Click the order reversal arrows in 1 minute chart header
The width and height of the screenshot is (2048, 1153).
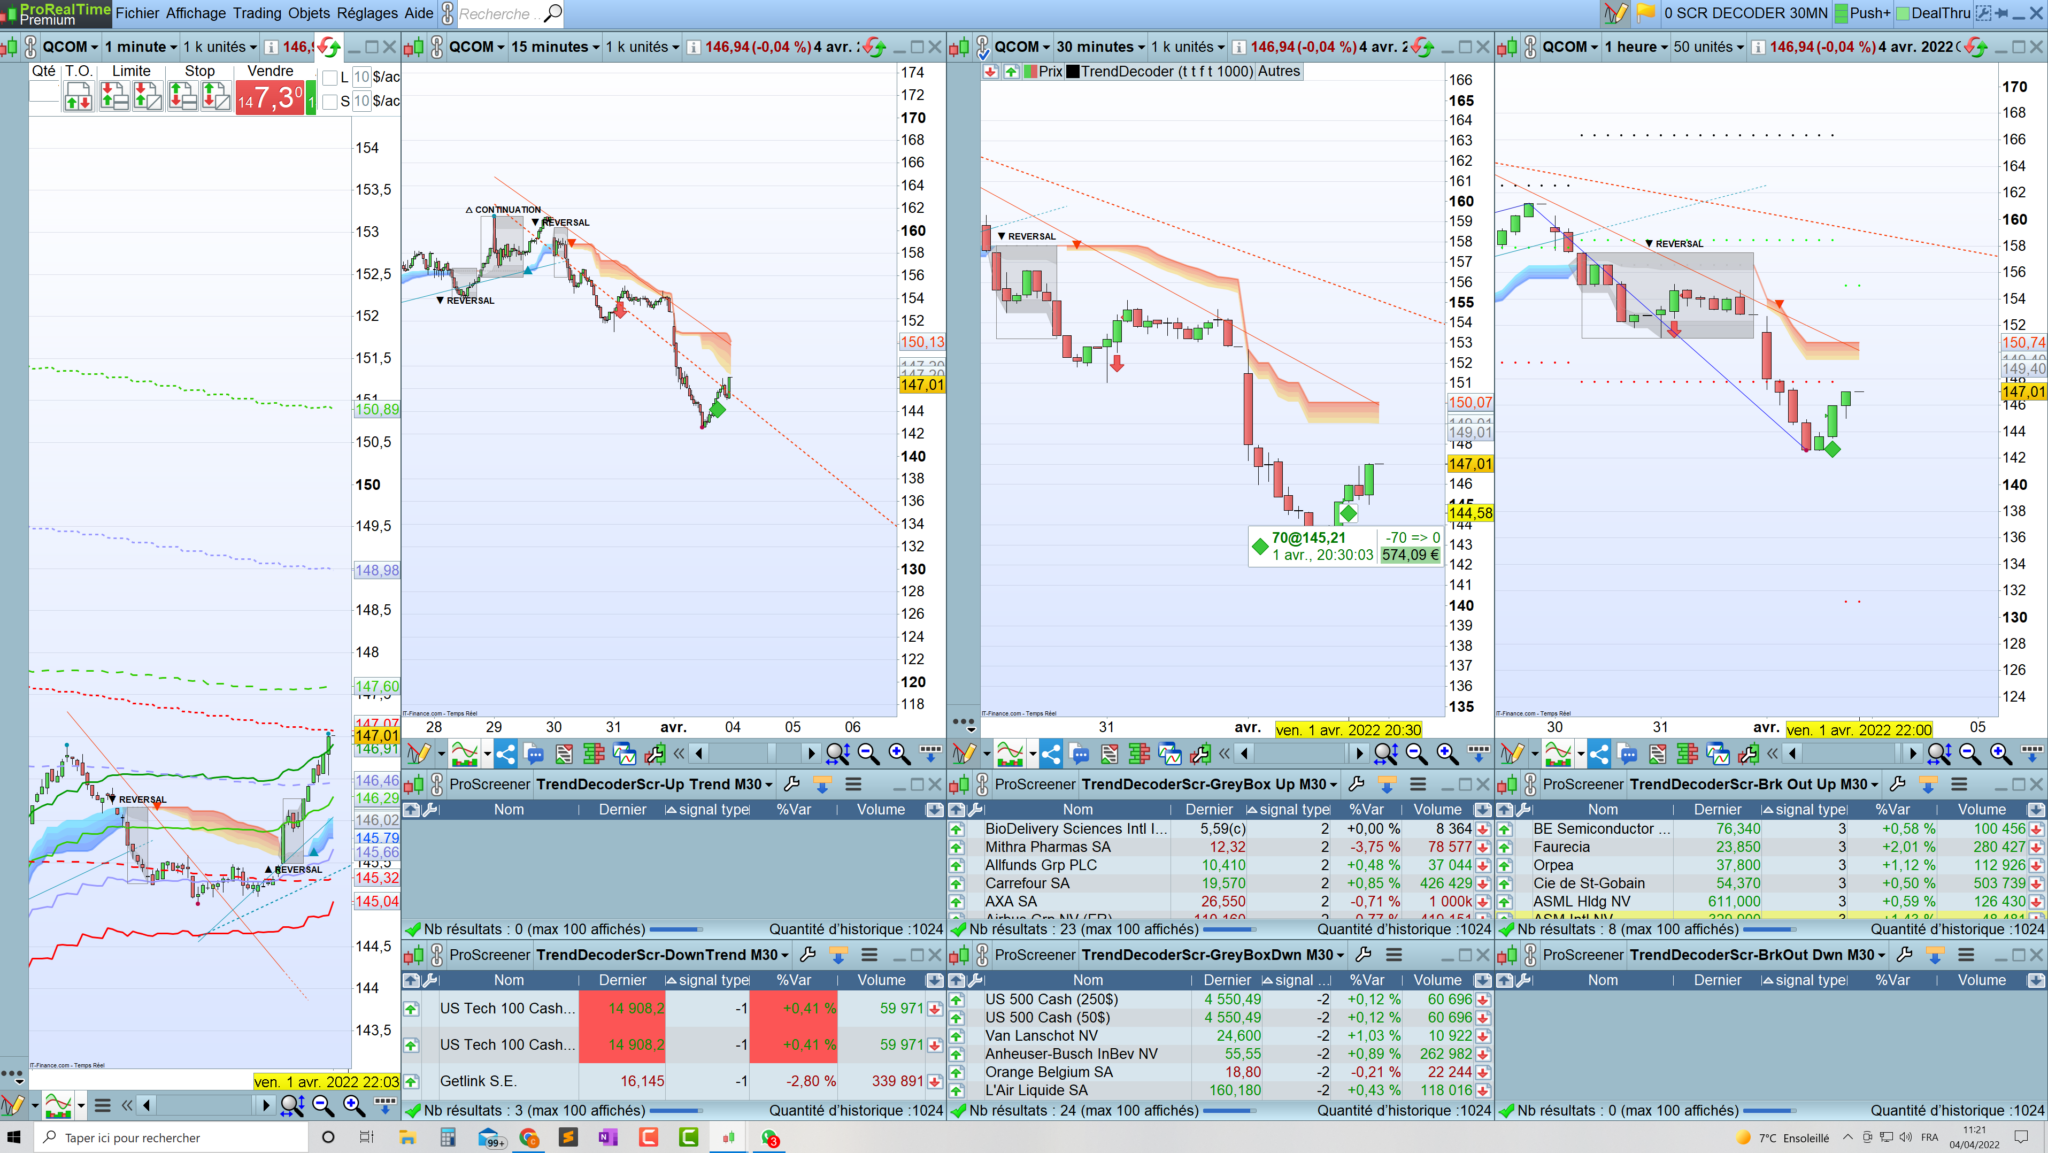click(329, 47)
